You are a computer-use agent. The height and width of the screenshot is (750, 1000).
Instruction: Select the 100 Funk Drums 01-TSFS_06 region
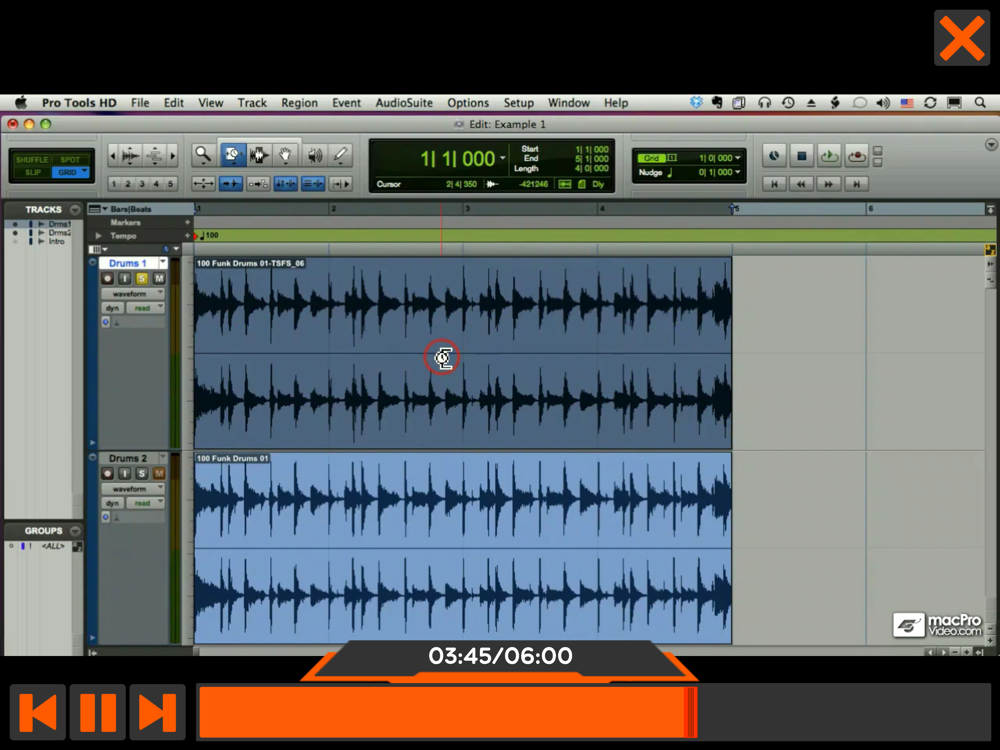coord(463,353)
